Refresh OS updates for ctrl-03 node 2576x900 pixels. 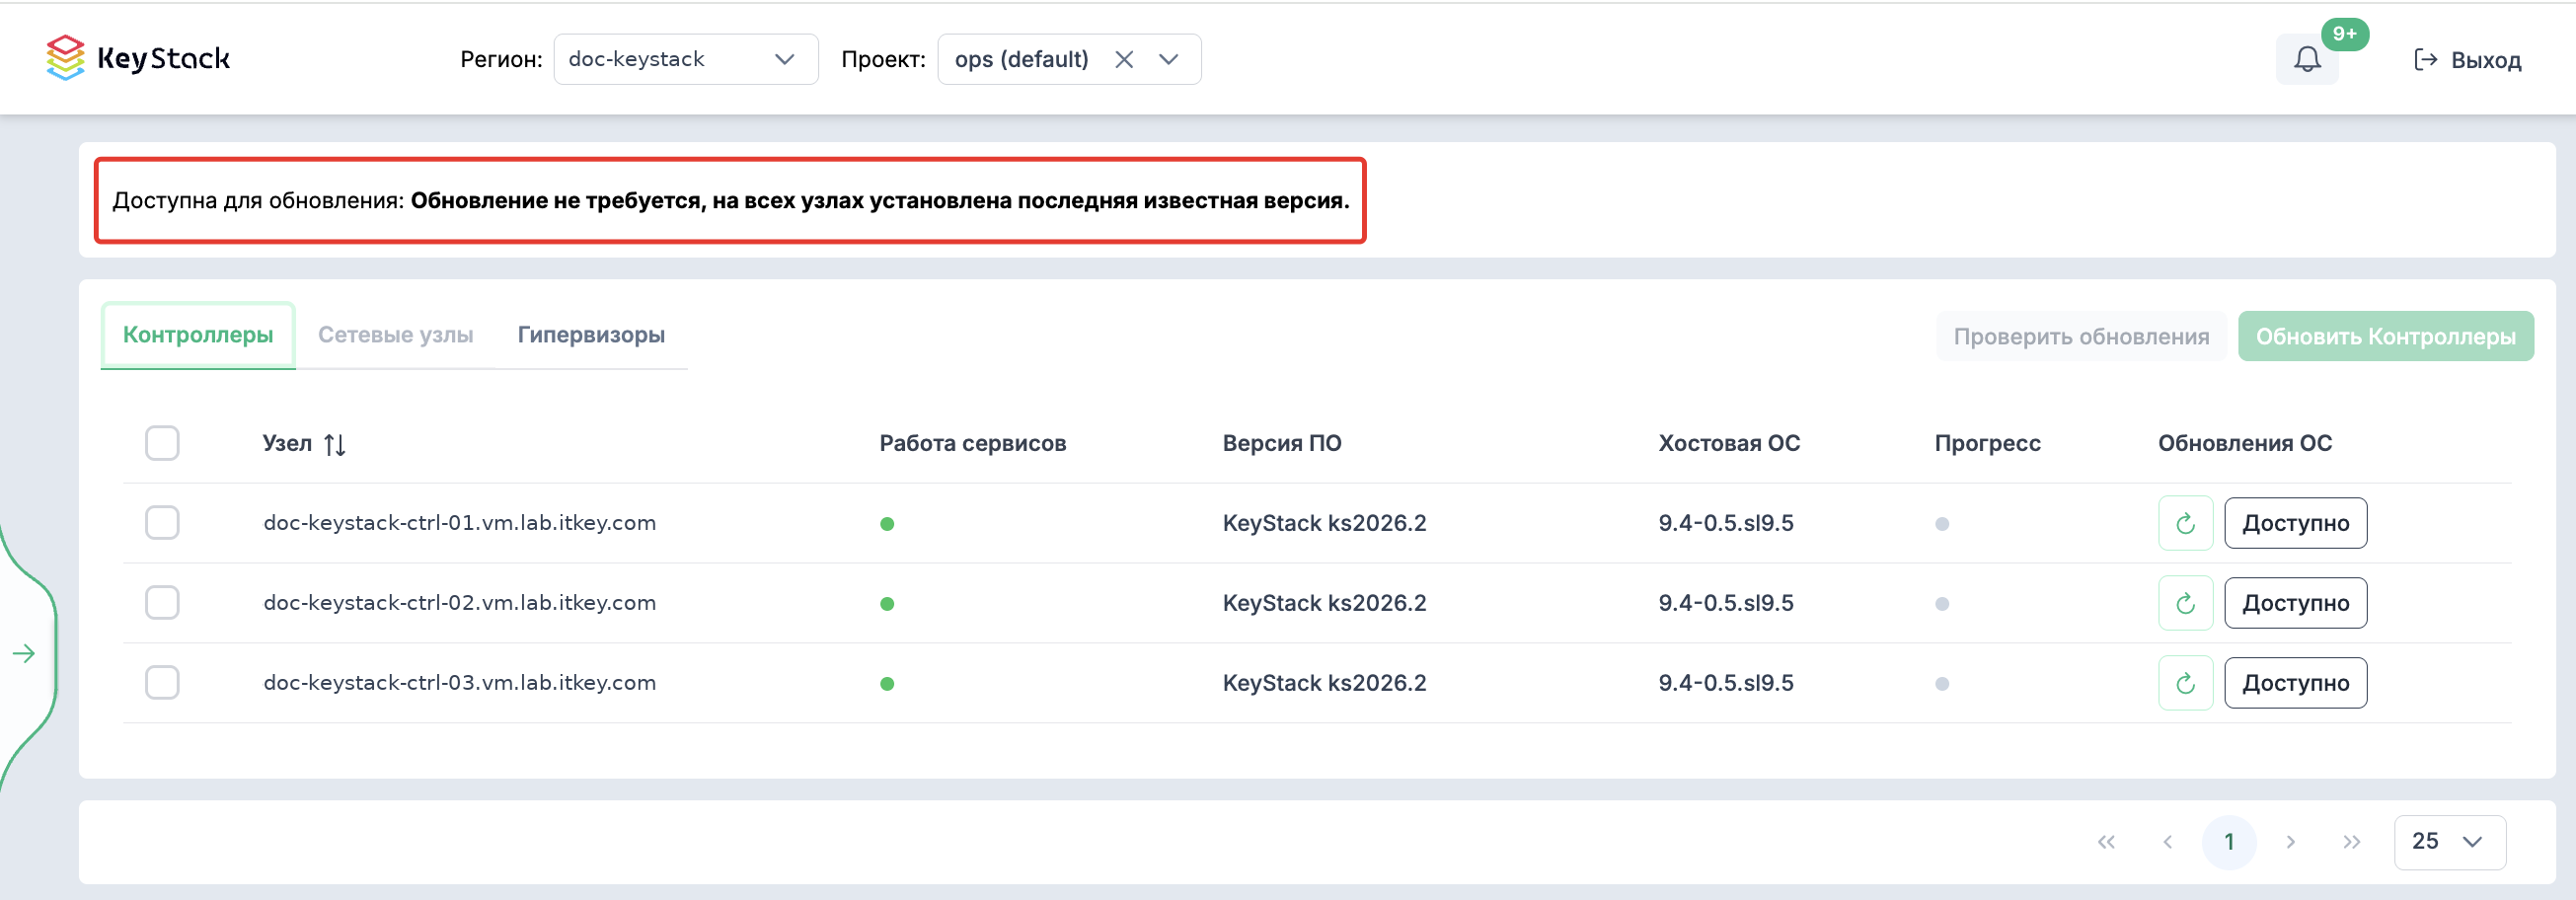(x=2185, y=683)
